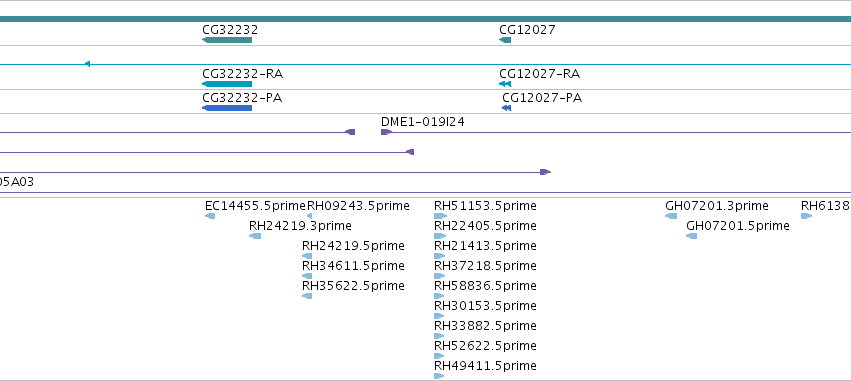This screenshot has height=381, width=851.
Task: Select the EC14455.5prime EST arrow
Action: click(210, 216)
